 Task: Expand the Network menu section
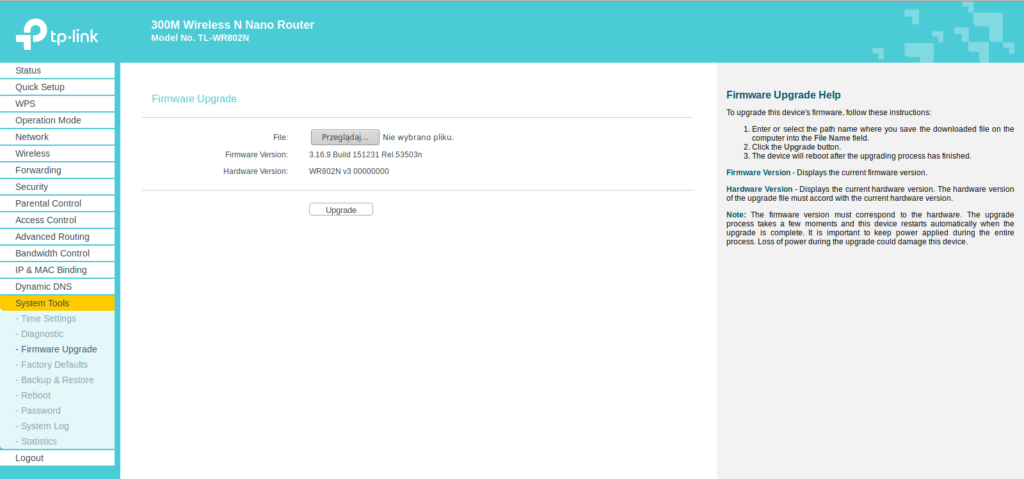(x=32, y=137)
